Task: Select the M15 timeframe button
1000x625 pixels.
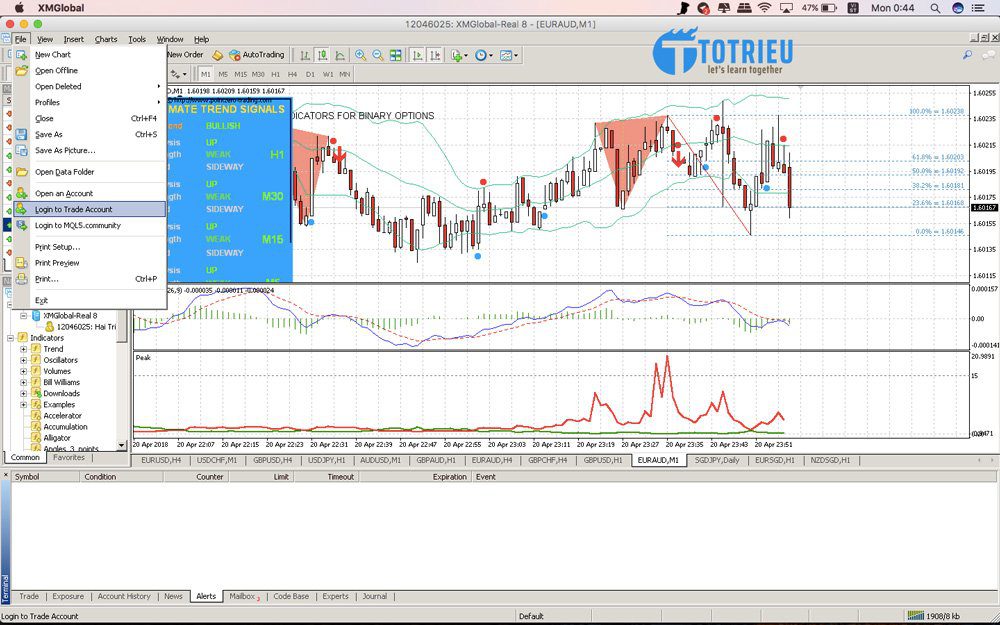Action: [x=240, y=75]
